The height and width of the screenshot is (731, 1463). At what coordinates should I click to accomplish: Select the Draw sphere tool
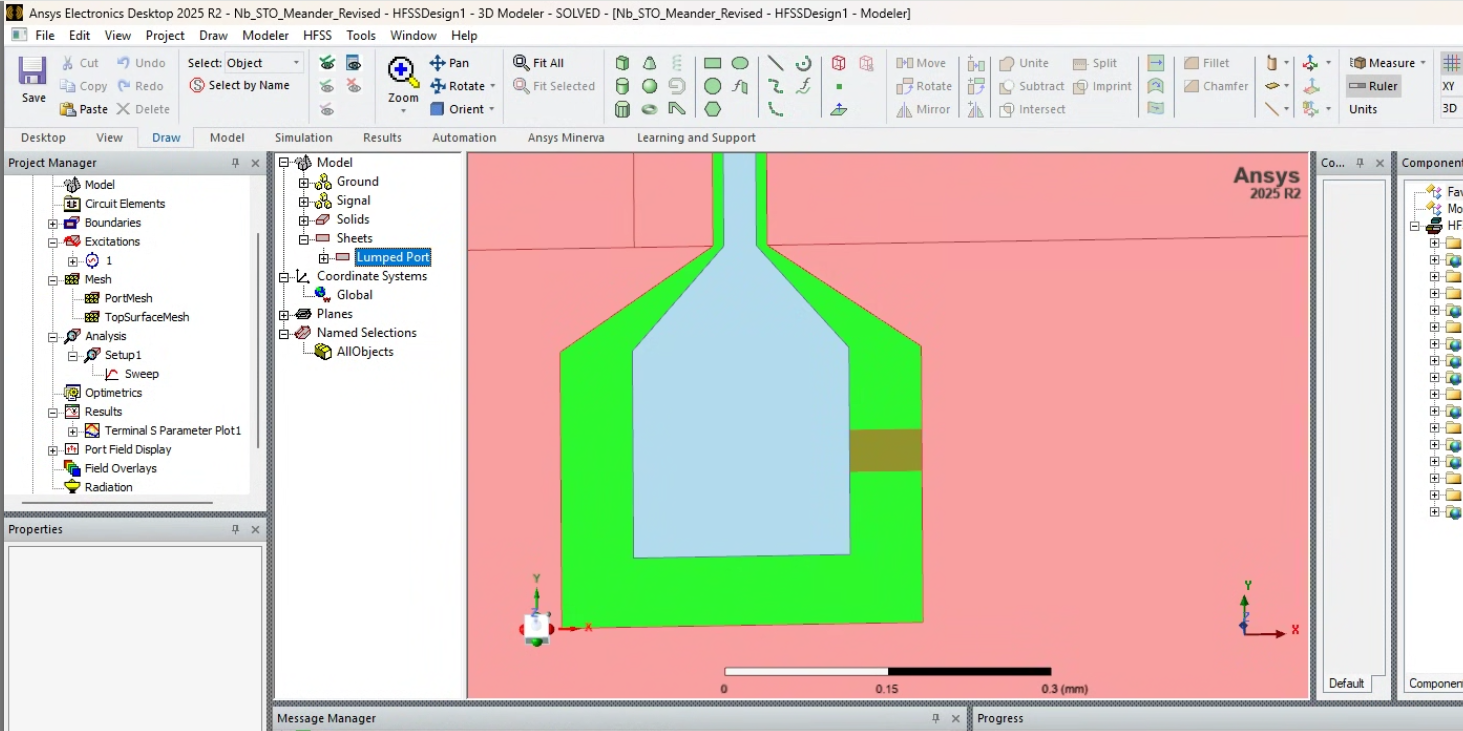click(x=649, y=86)
